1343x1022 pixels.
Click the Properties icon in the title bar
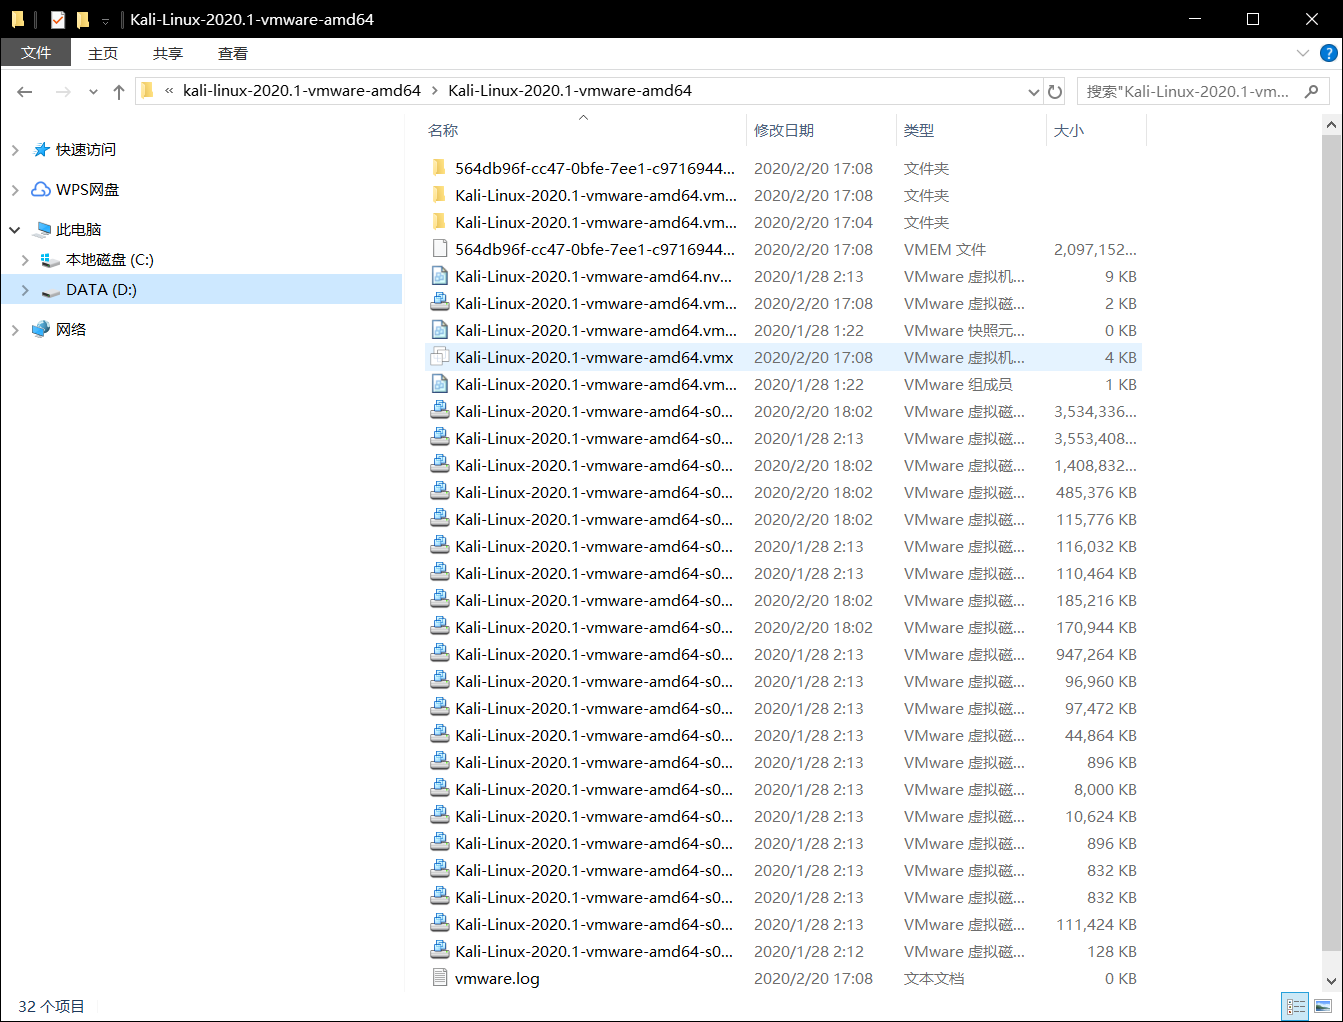pos(58,19)
